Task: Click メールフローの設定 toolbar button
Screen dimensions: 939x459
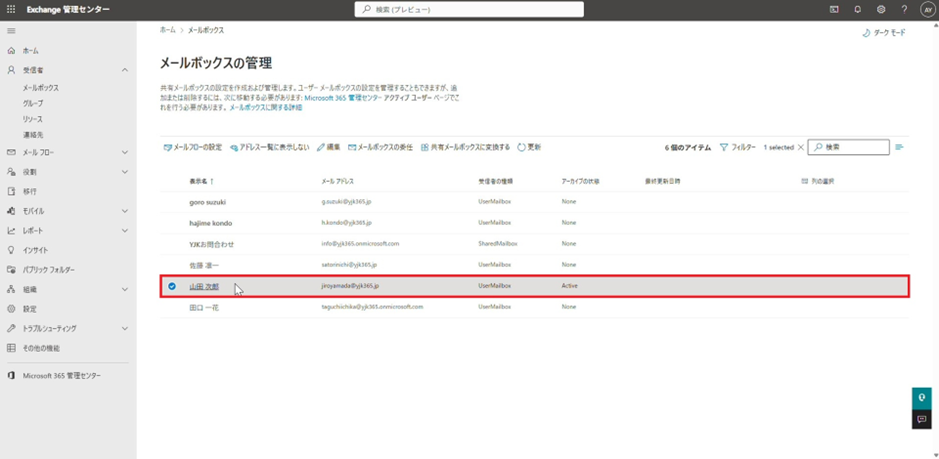Action: pos(193,147)
